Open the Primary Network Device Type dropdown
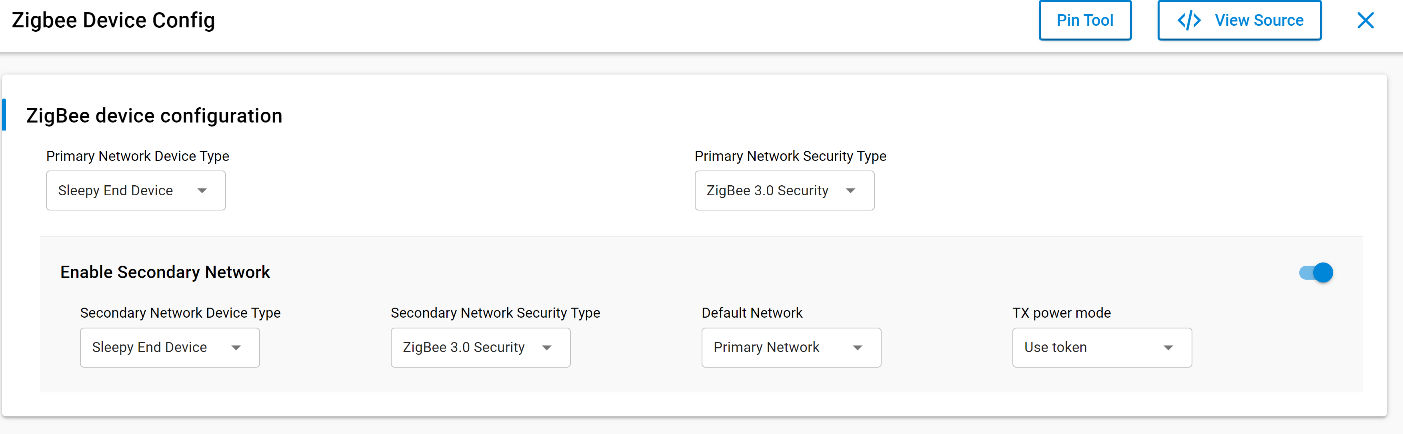1403x434 pixels. tap(136, 190)
